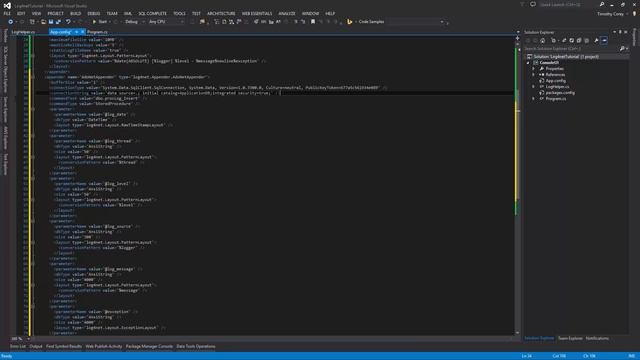Close the App.config editor tab
The image size is (640, 360).
pyautogui.click(x=82, y=32)
